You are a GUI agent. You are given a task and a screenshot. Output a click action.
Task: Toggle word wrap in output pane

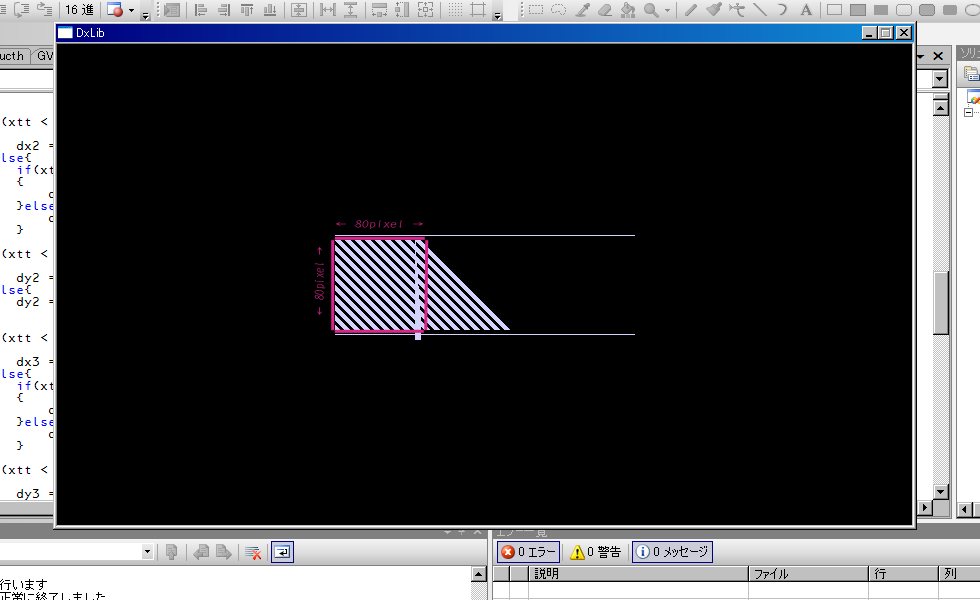[x=282, y=552]
